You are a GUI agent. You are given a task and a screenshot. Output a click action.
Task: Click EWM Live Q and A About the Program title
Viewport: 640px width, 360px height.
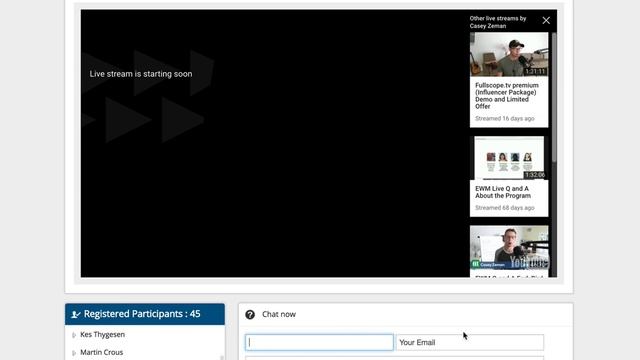(x=503, y=192)
